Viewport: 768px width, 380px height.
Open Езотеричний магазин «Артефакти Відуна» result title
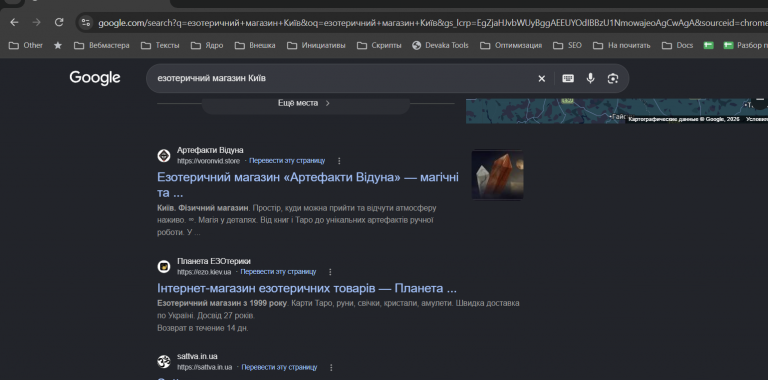tap(308, 185)
